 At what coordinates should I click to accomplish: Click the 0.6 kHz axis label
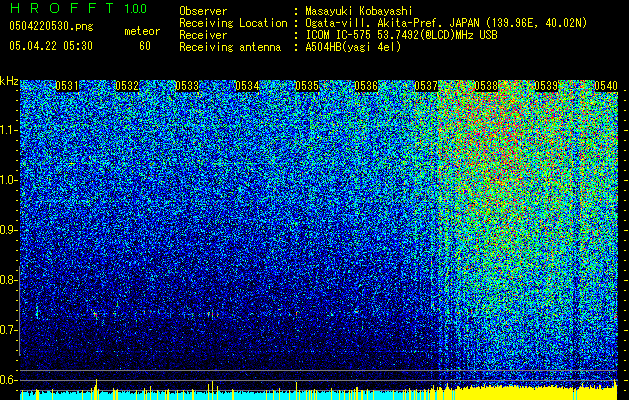coord(8,380)
